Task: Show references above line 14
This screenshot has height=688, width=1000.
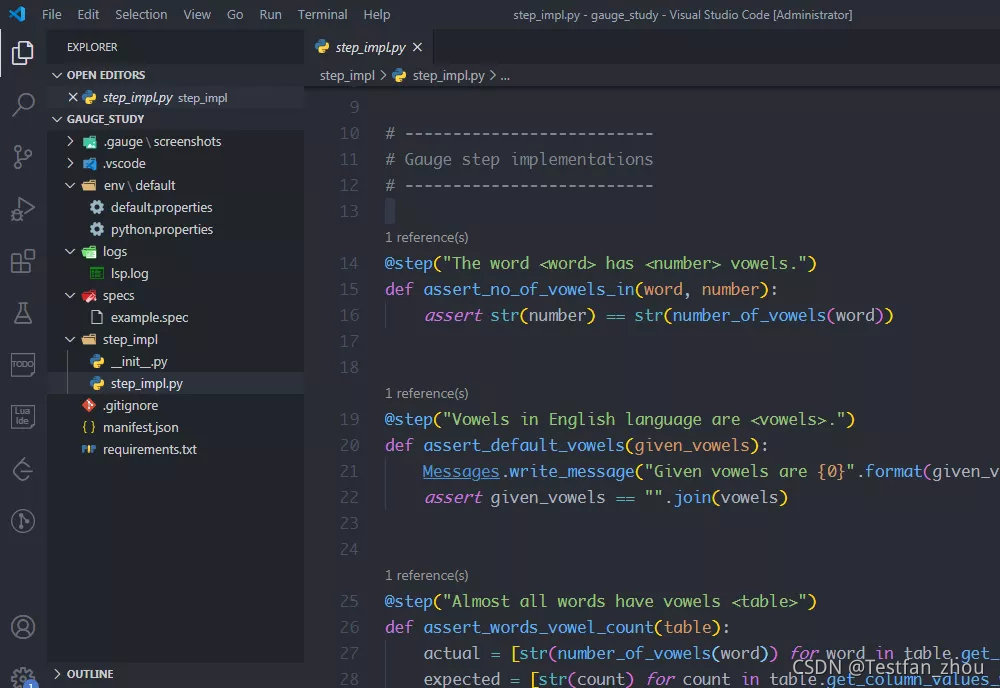Action: pyautogui.click(x=427, y=237)
